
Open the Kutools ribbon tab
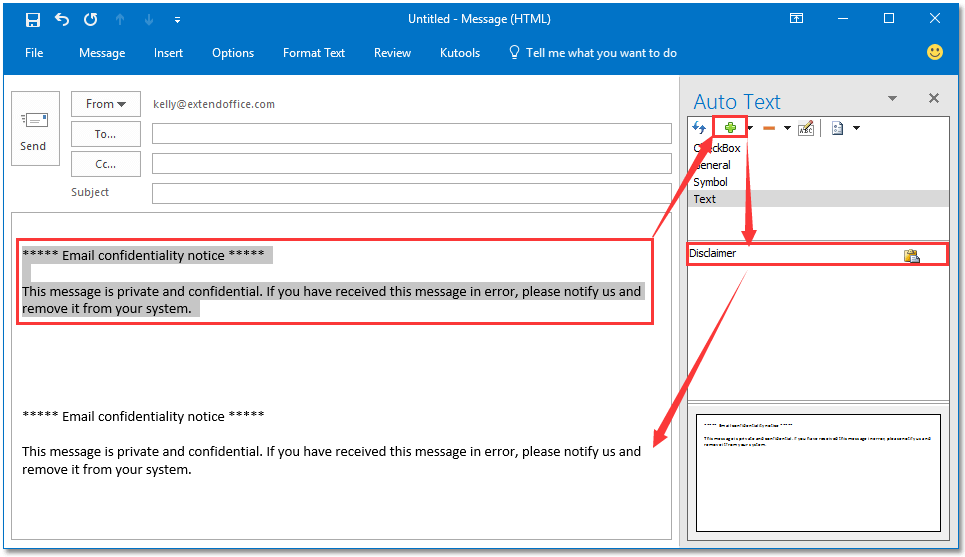[460, 53]
